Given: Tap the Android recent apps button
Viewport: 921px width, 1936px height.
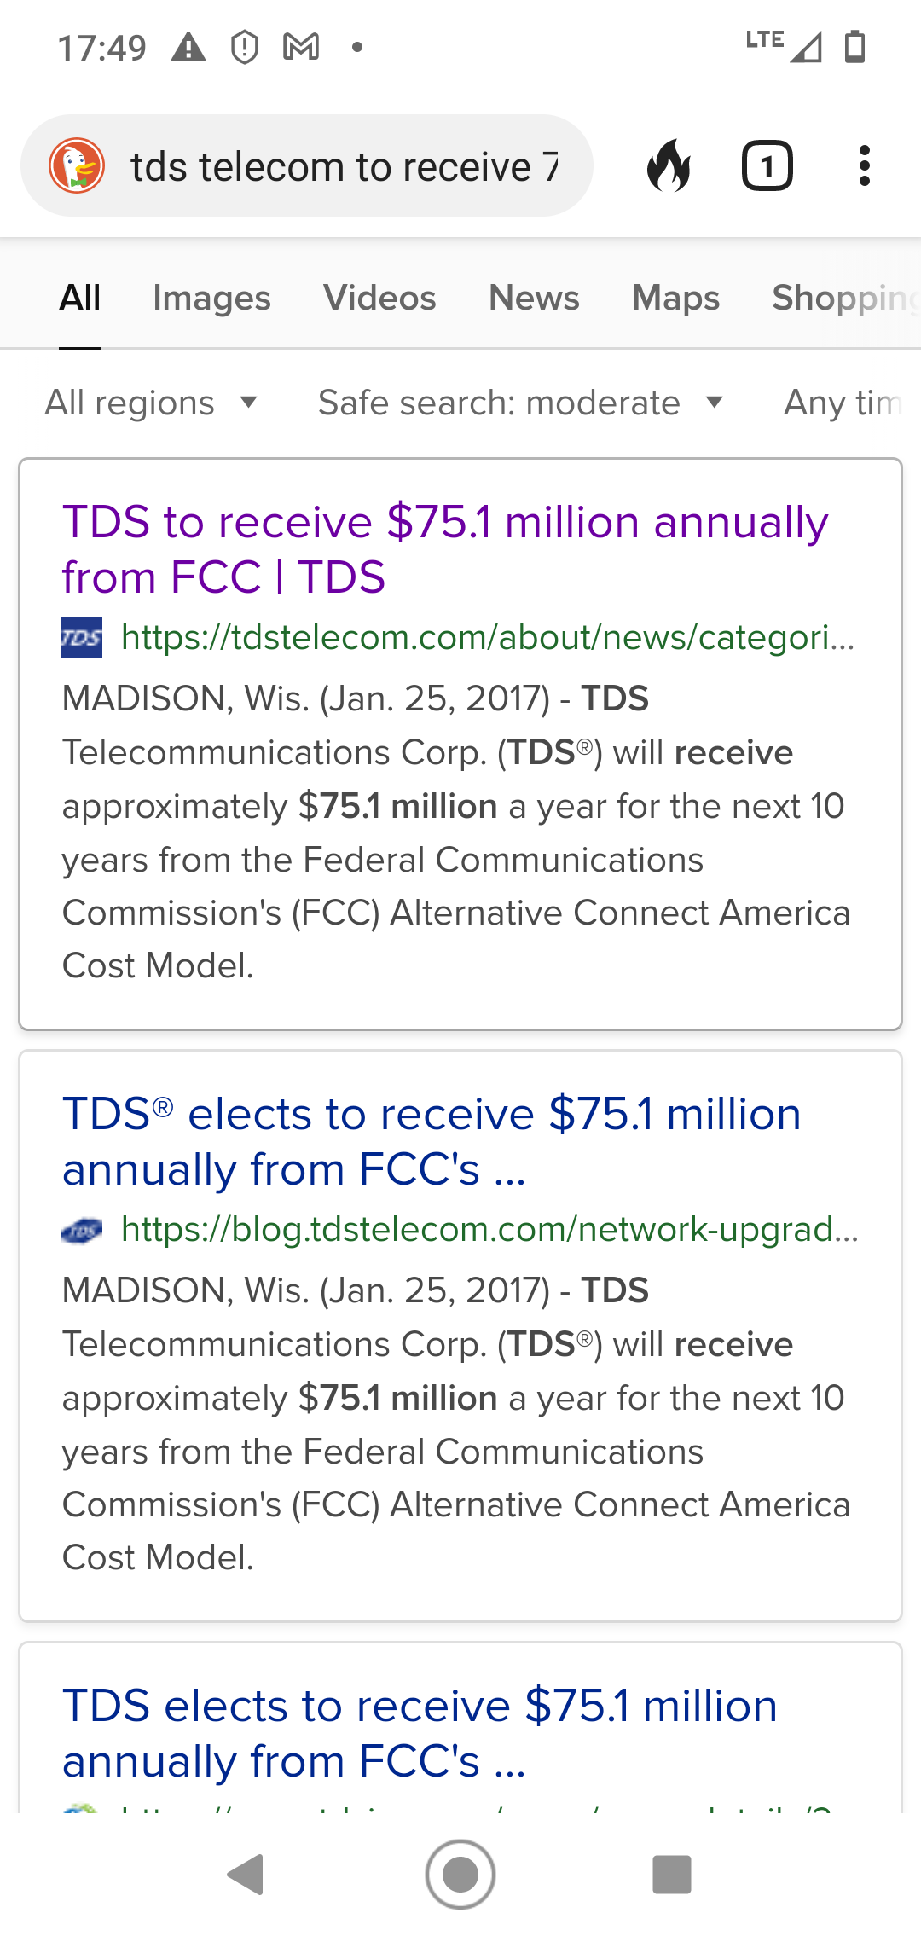Looking at the screenshot, I should coord(672,1874).
